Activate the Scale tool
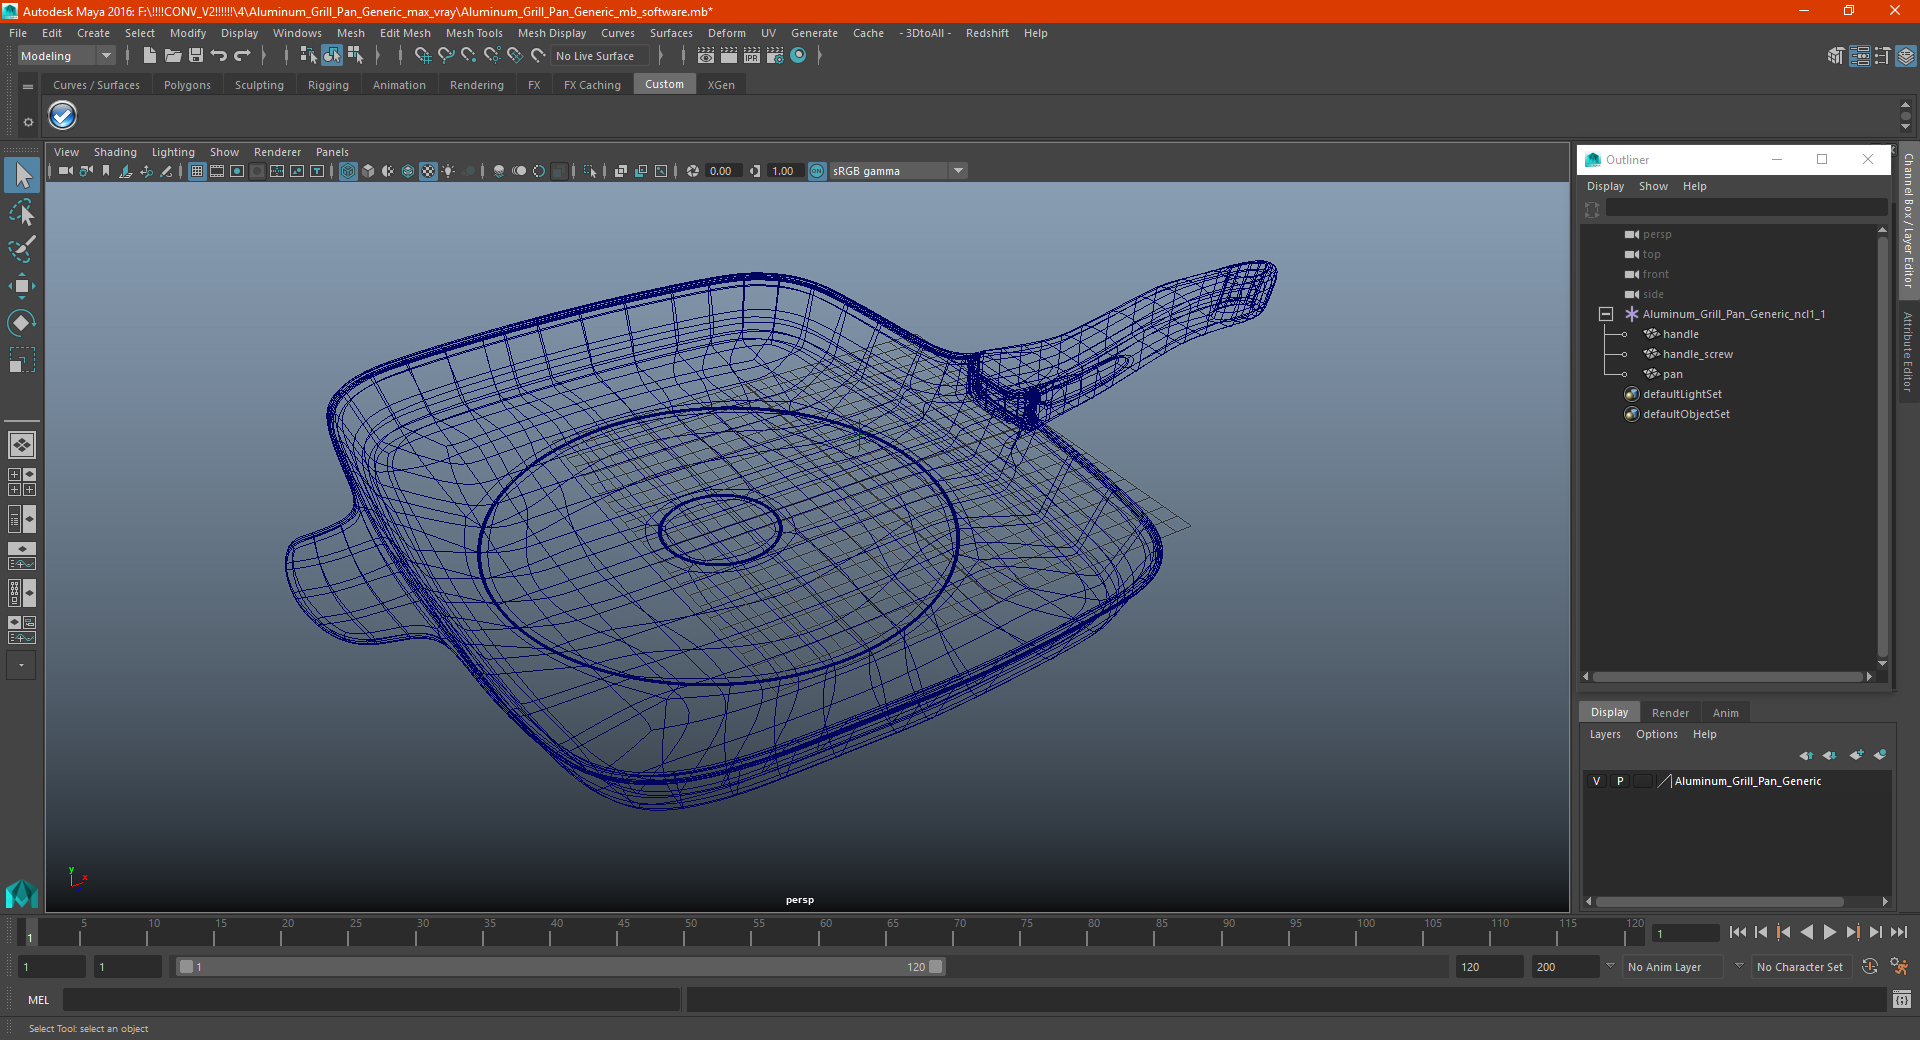The image size is (1920, 1040). (x=22, y=360)
